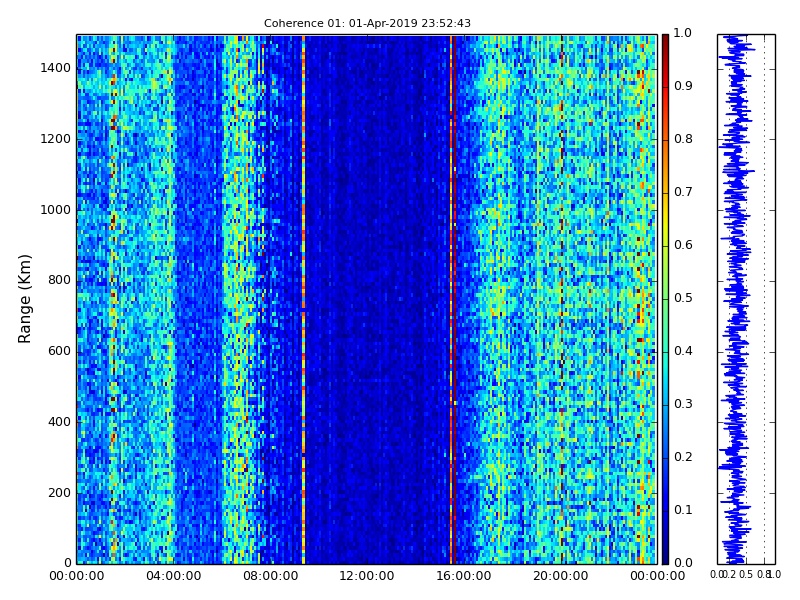Click the colorbar 0.5 label
This screenshot has width=800, height=600.
[683, 298]
